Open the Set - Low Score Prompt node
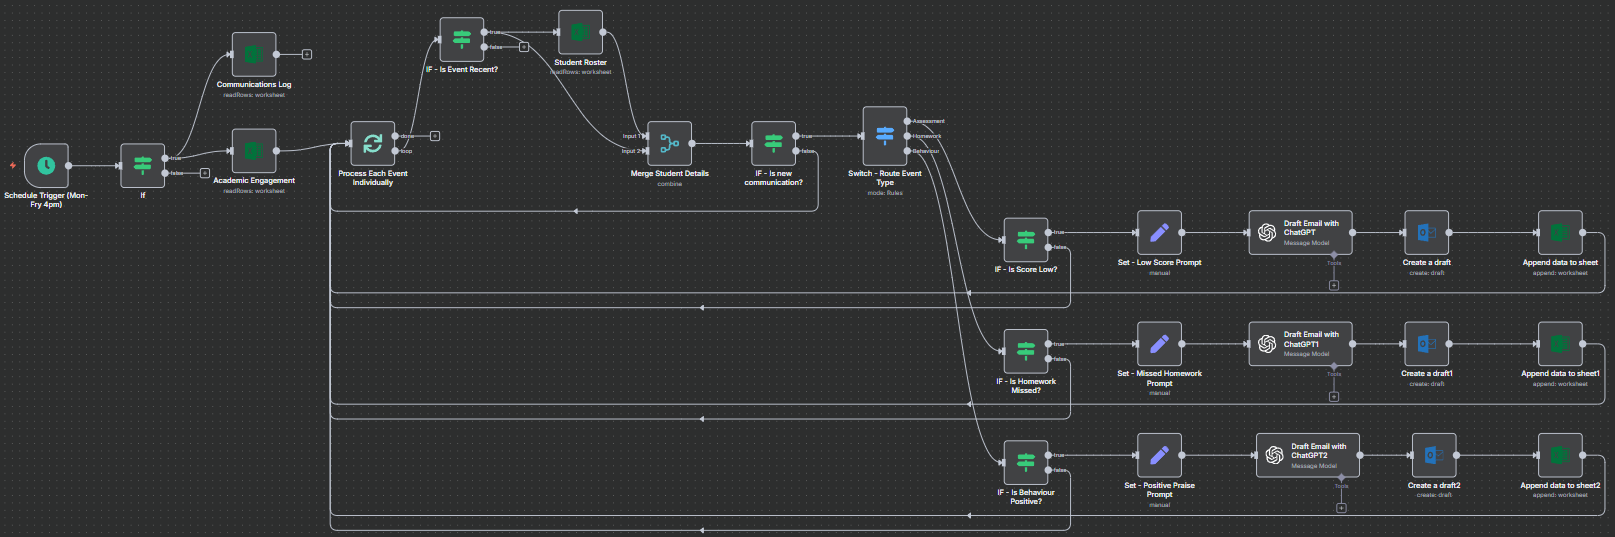This screenshot has height=537, width=1615. point(1159,233)
